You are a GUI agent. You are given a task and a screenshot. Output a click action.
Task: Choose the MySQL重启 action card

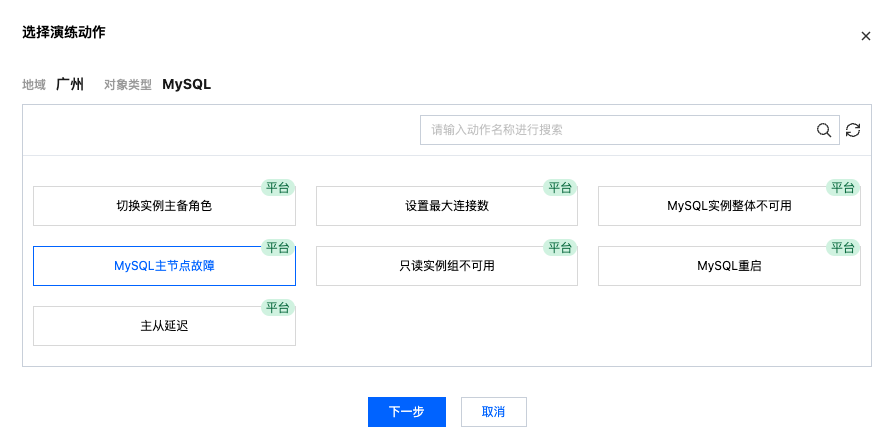tap(729, 266)
